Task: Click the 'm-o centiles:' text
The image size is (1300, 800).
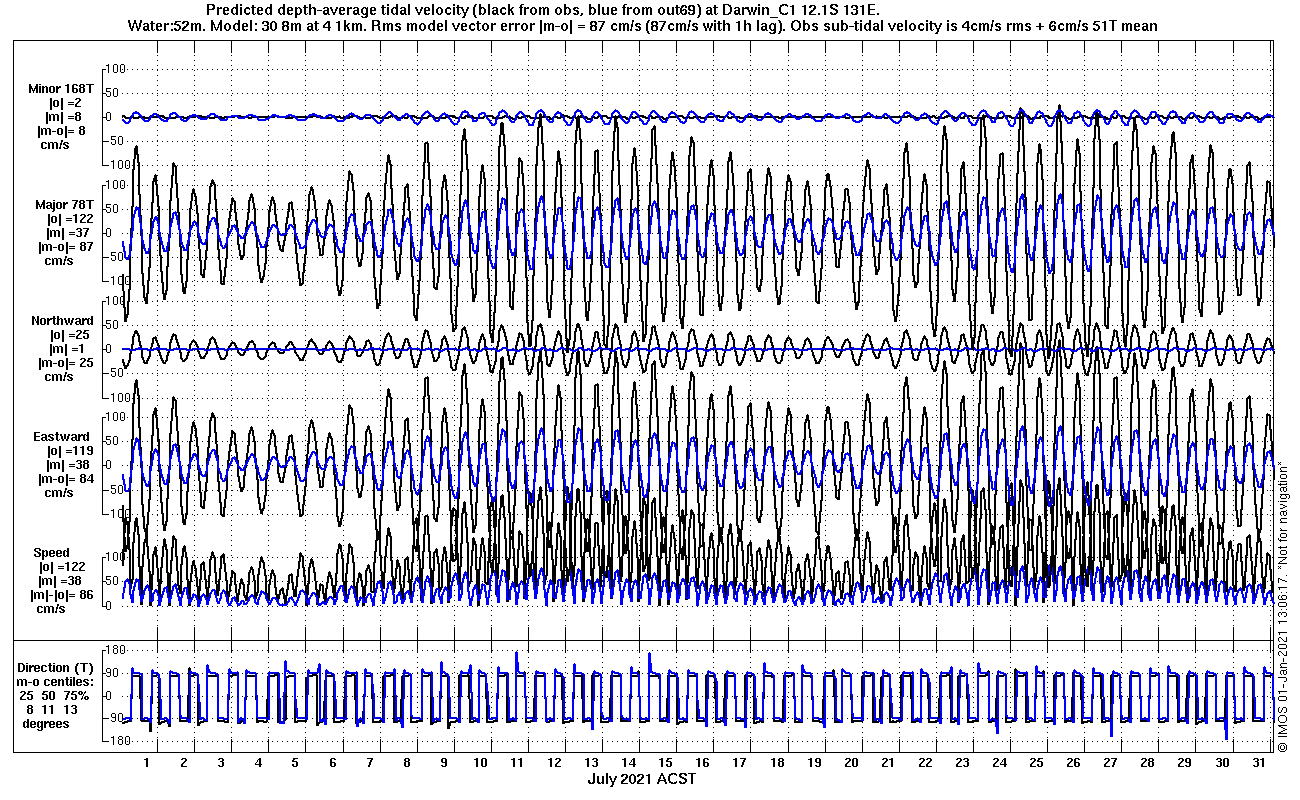Action: [56, 681]
